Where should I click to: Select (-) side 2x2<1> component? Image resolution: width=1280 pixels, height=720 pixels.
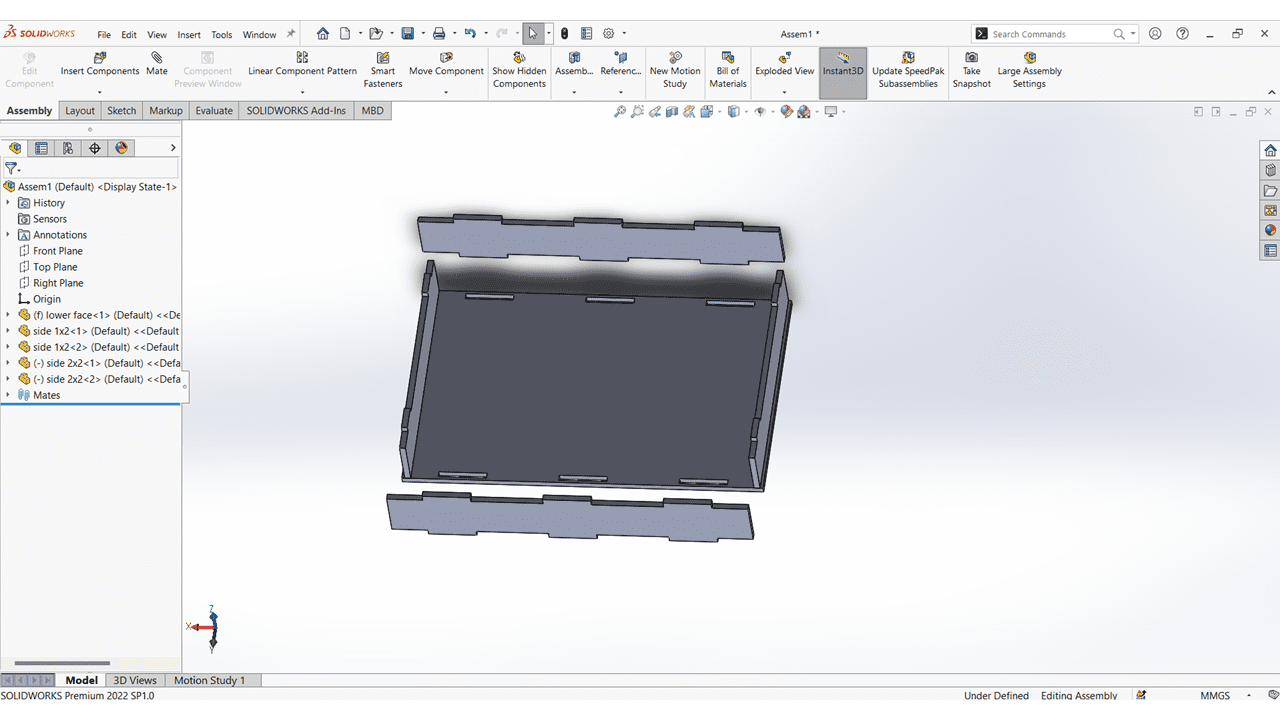(x=106, y=362)
